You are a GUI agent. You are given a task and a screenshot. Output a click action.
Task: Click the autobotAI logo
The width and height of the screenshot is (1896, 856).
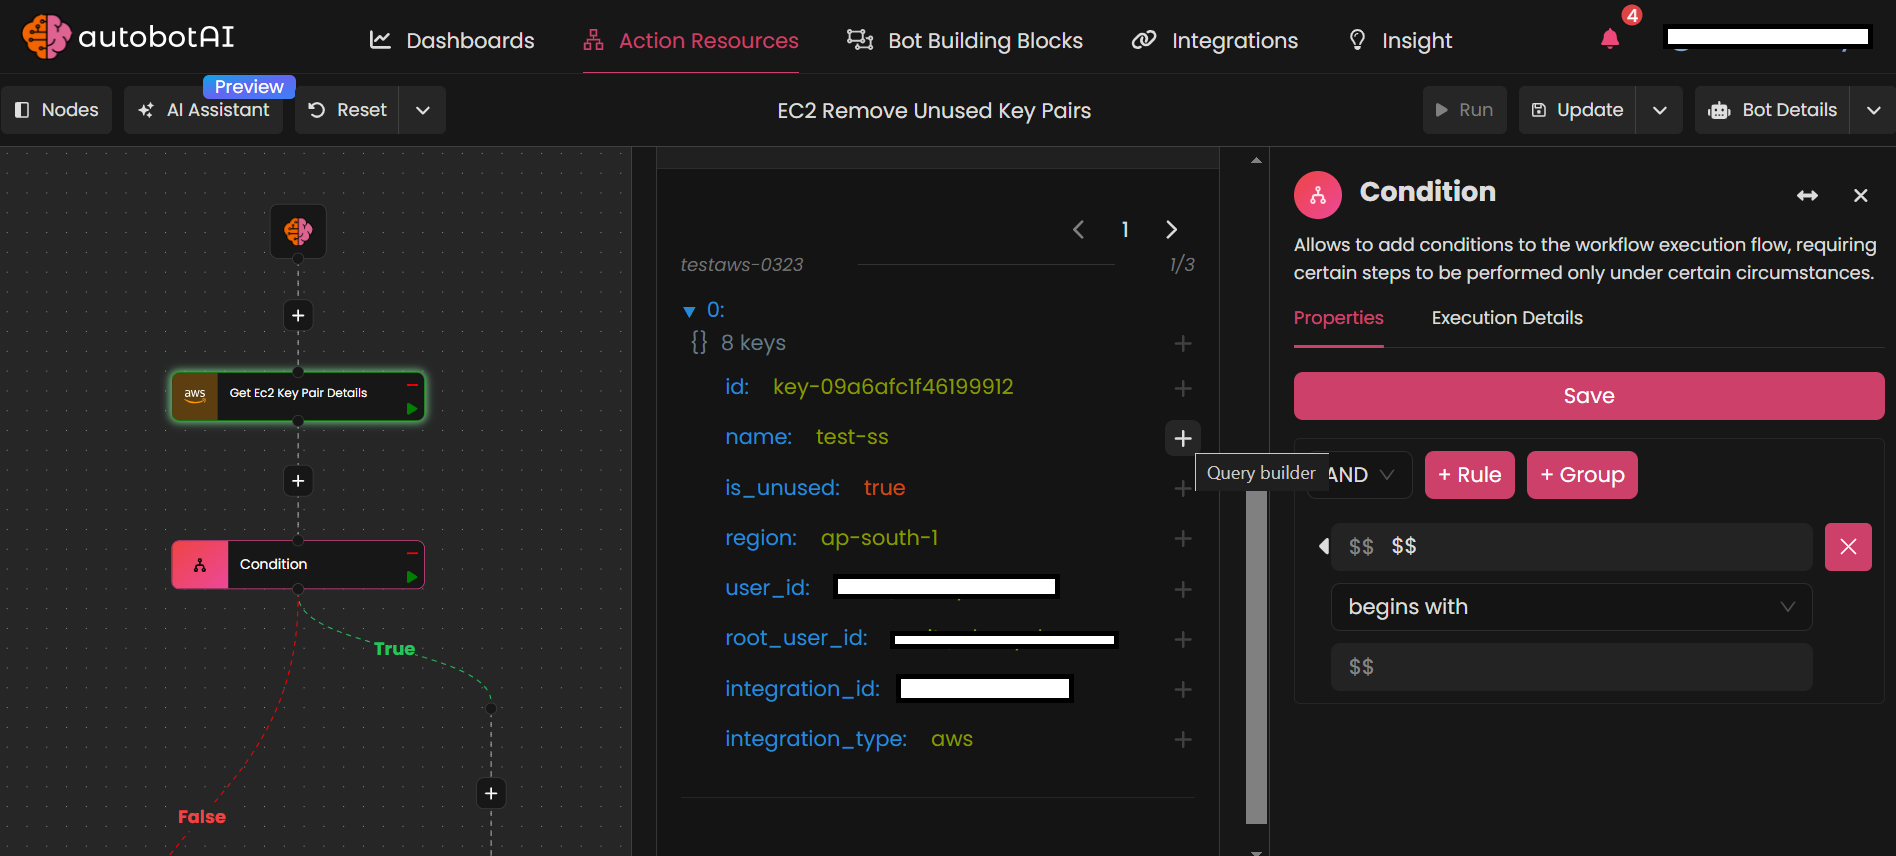(128, 37)
